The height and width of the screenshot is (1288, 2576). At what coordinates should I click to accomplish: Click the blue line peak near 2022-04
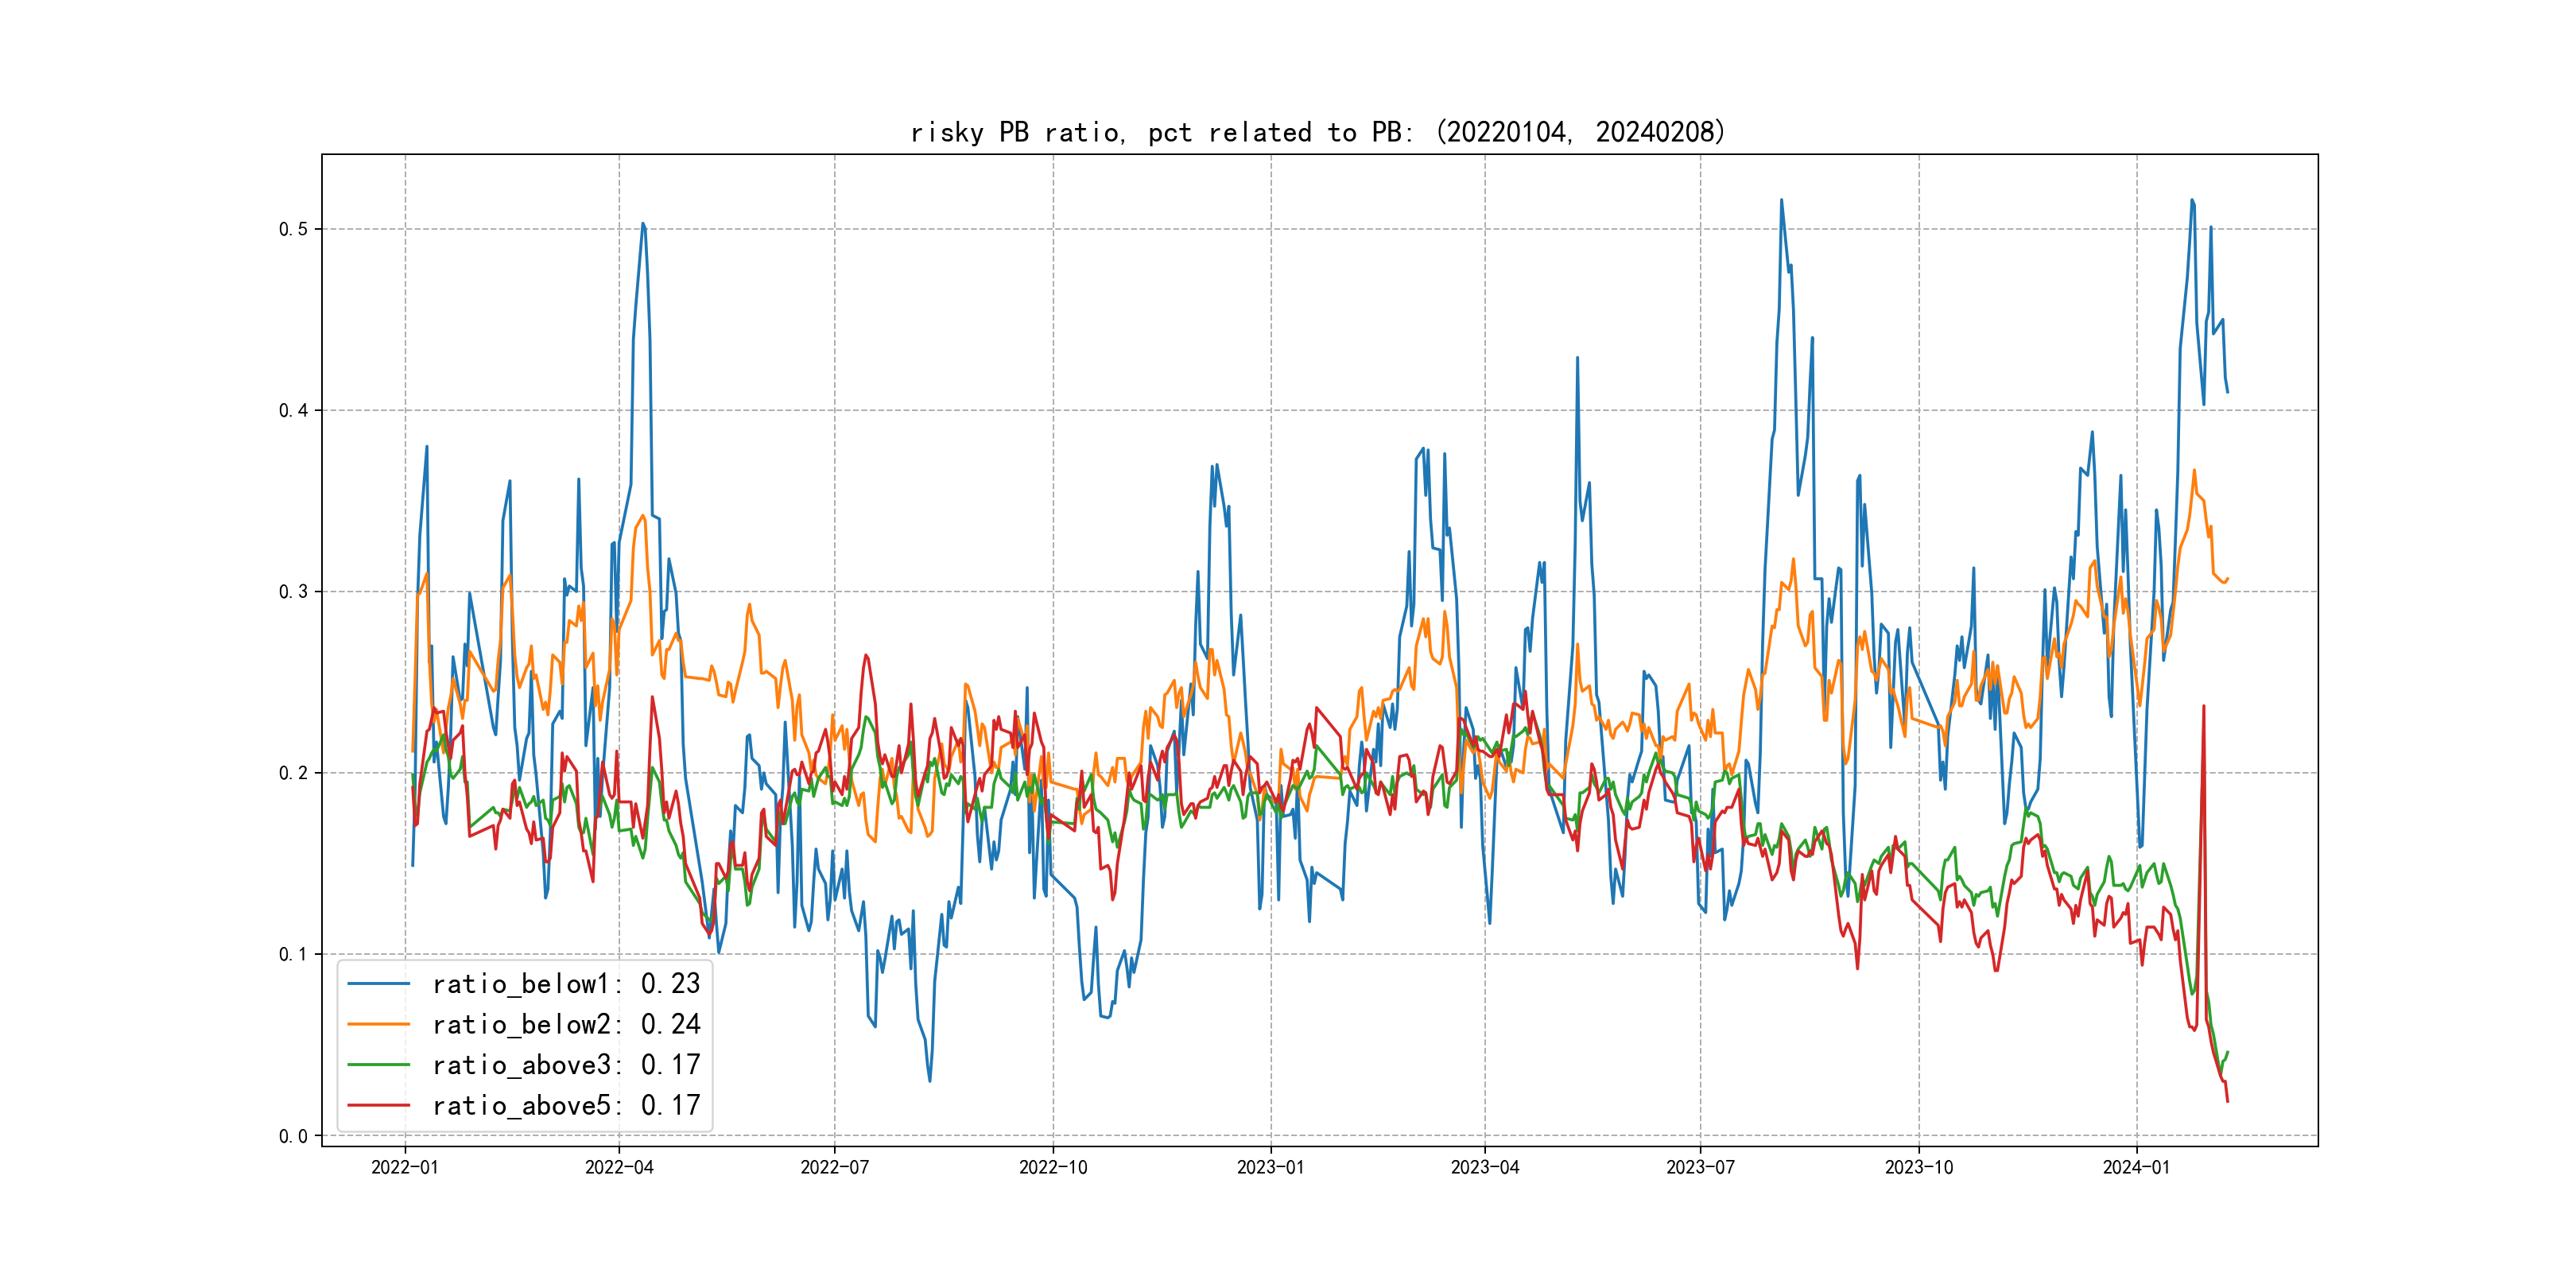click(x=643, y=225)
